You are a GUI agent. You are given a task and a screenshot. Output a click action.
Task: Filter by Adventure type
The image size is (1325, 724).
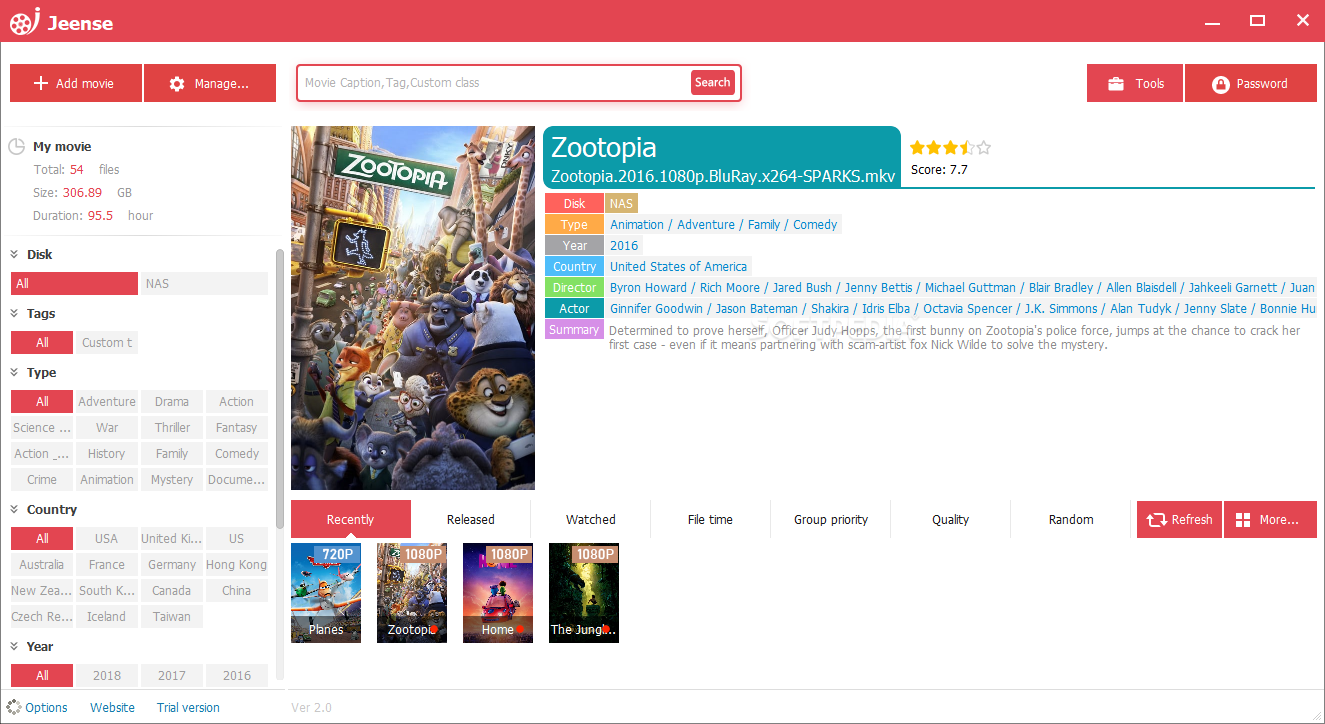click(x=107, y=402)
